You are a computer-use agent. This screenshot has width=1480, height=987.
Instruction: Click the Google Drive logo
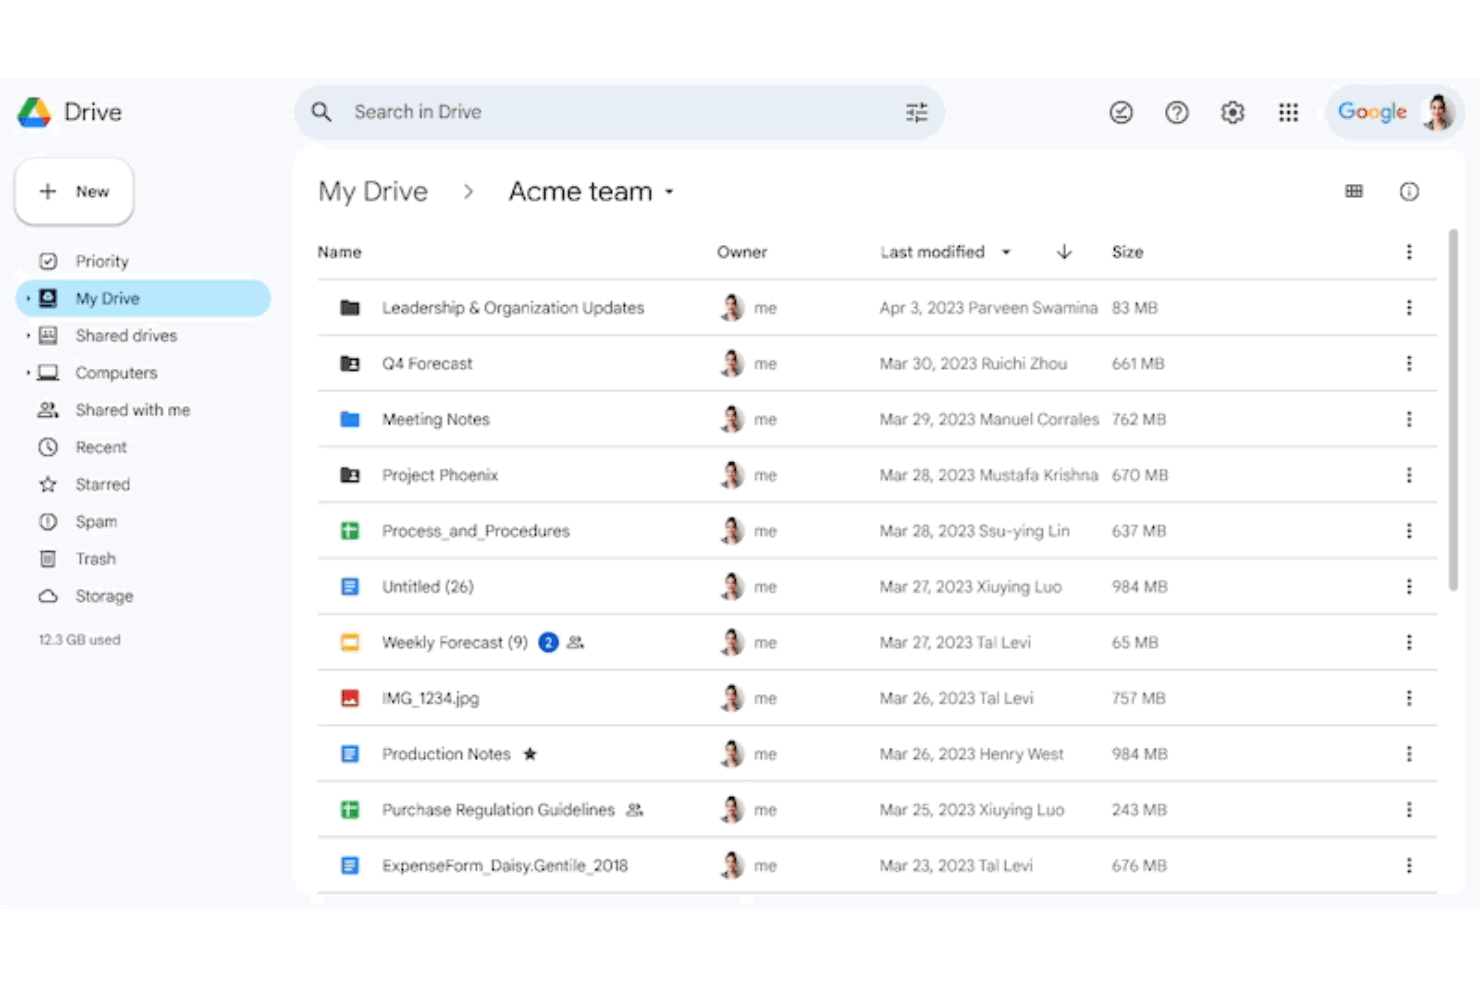click(x=34, y=112)
